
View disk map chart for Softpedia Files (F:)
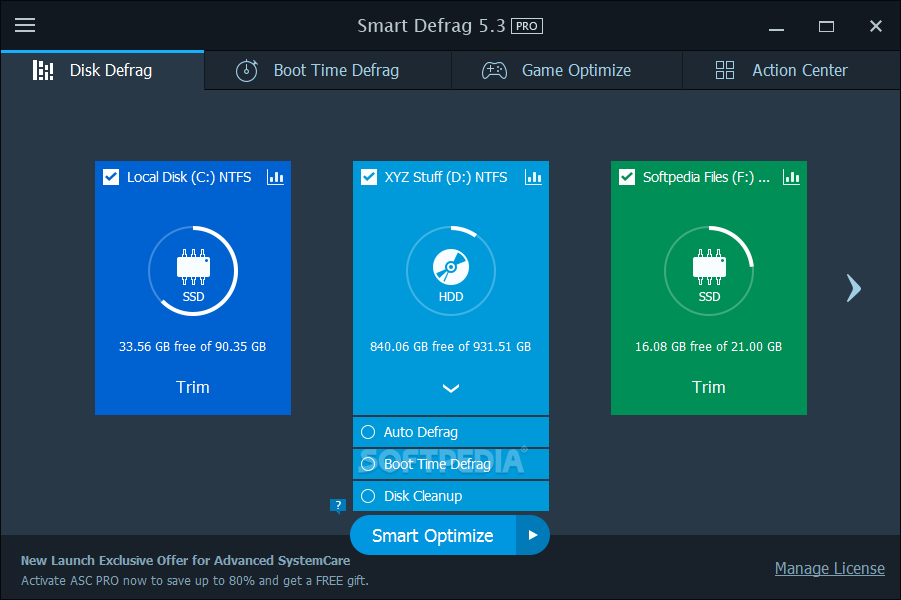791,177
